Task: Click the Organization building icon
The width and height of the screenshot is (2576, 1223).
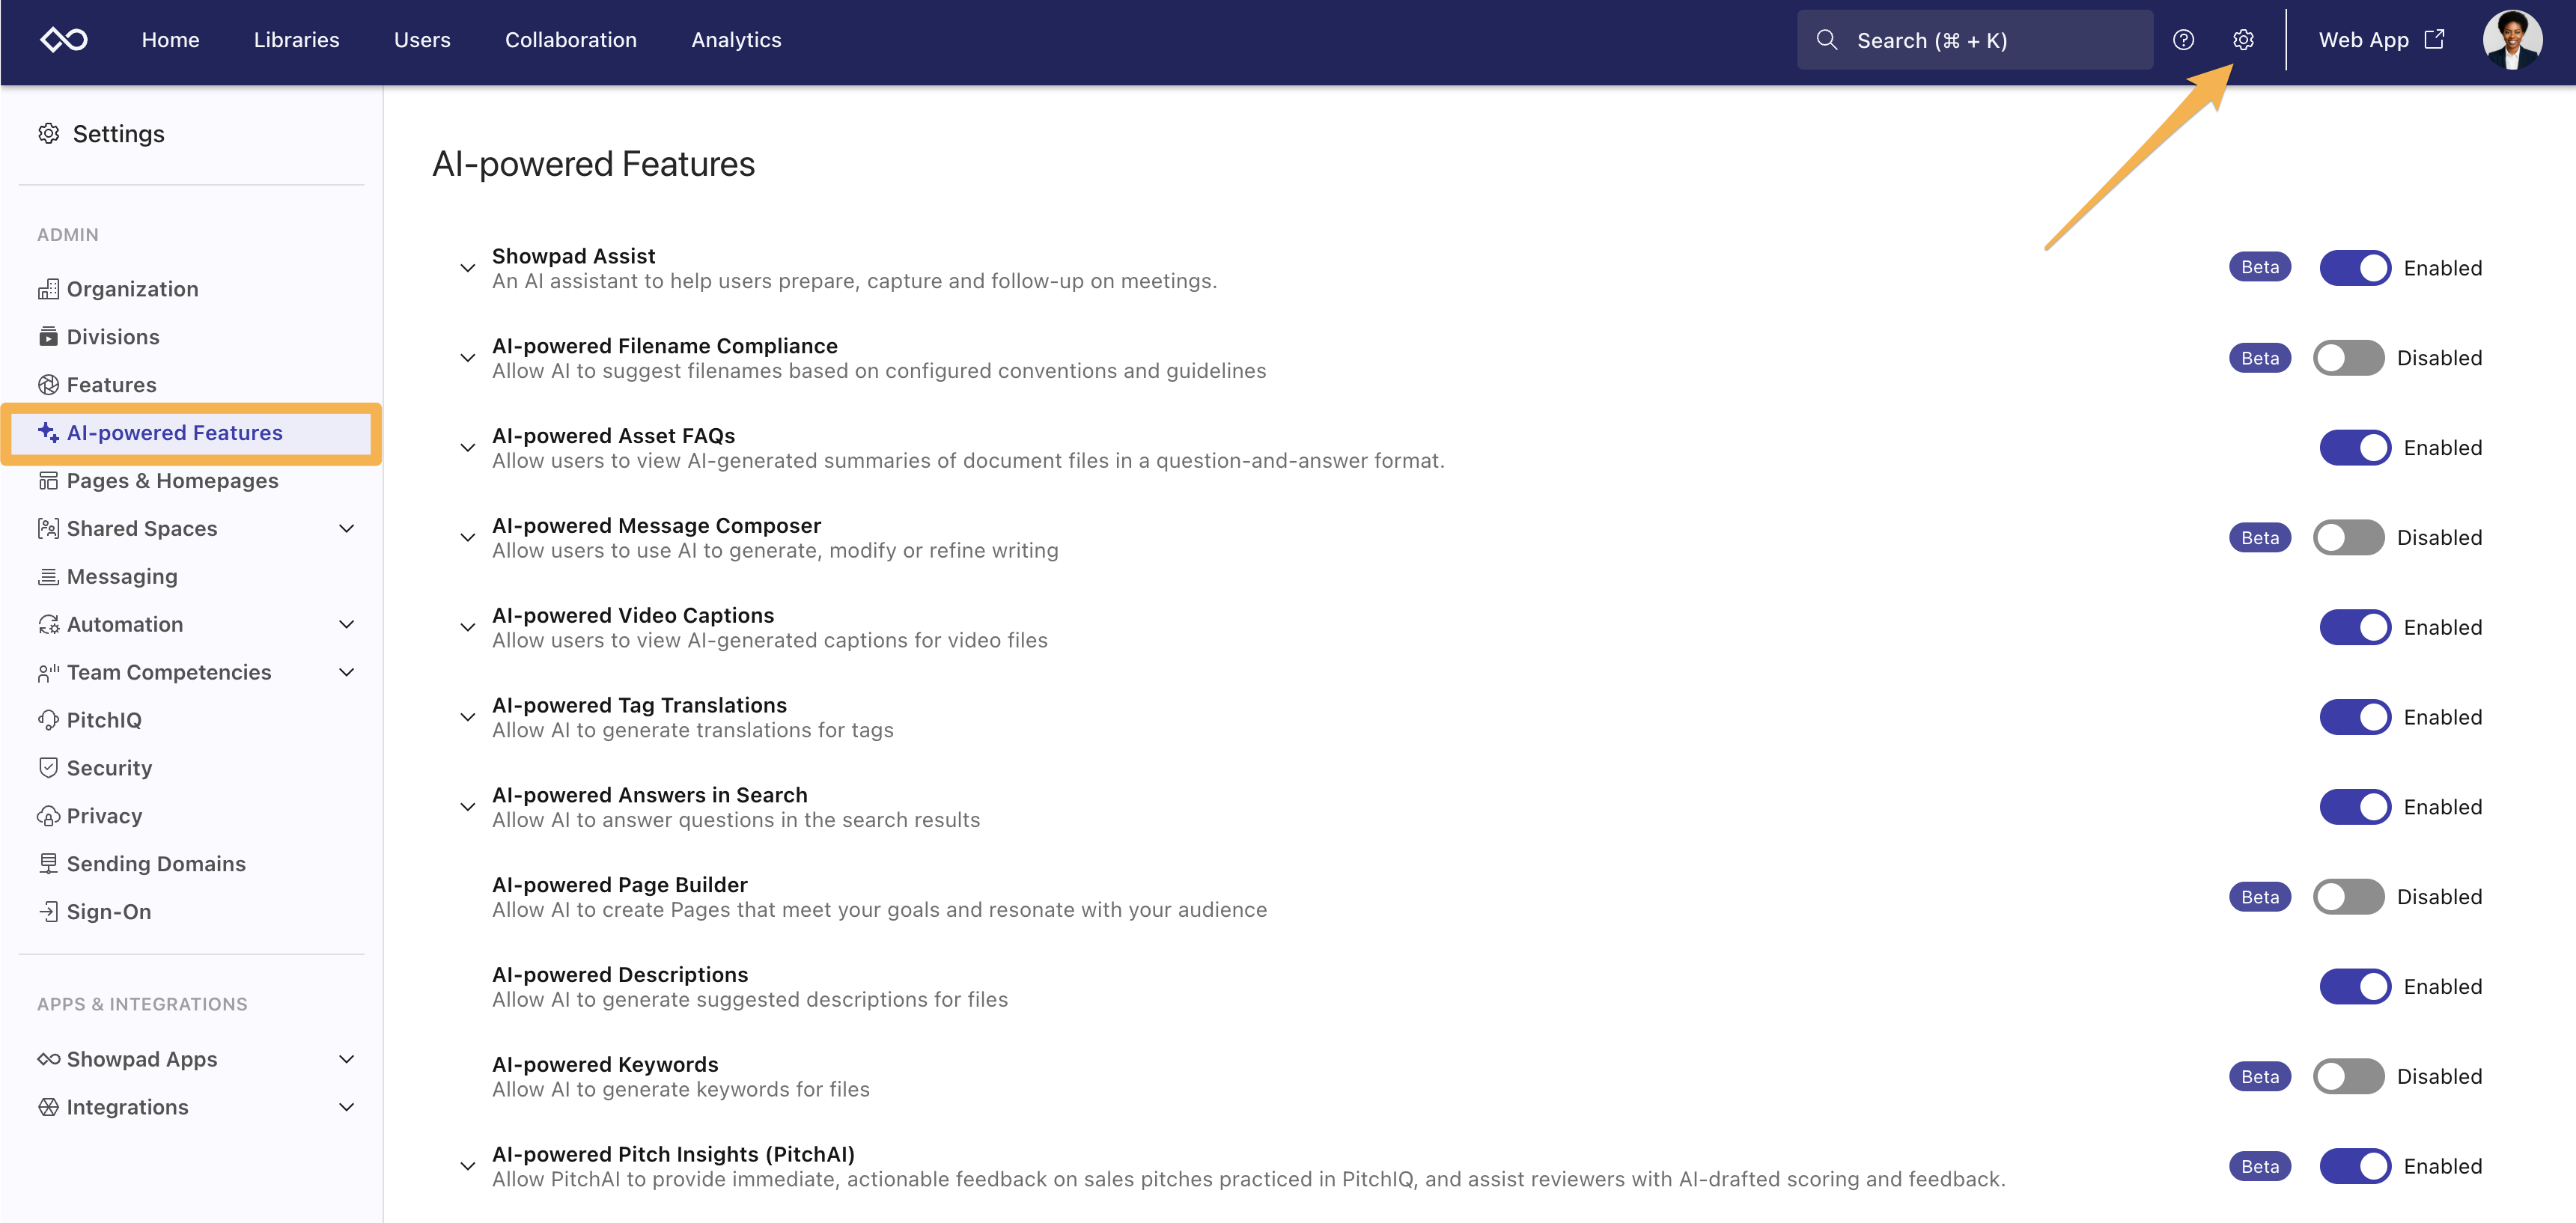Action: pyautogui.click(x=48, y=289)
